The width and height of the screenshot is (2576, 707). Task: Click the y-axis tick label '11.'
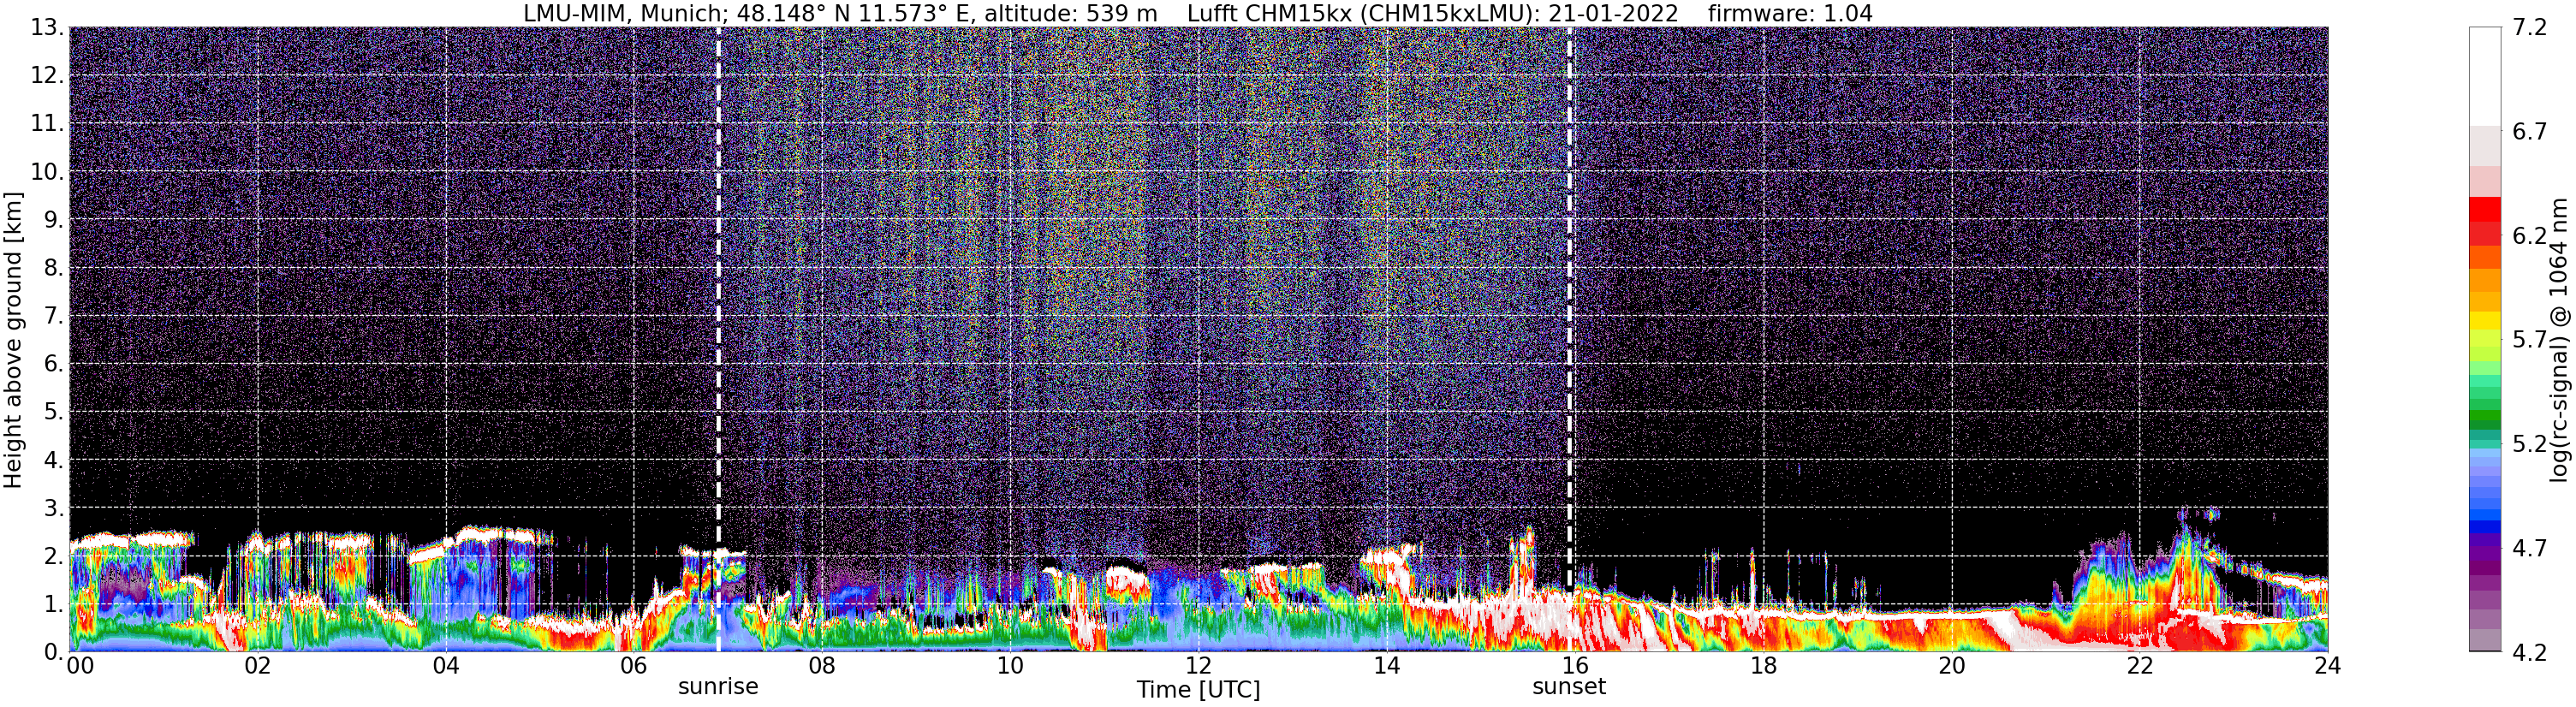(47, 124)
